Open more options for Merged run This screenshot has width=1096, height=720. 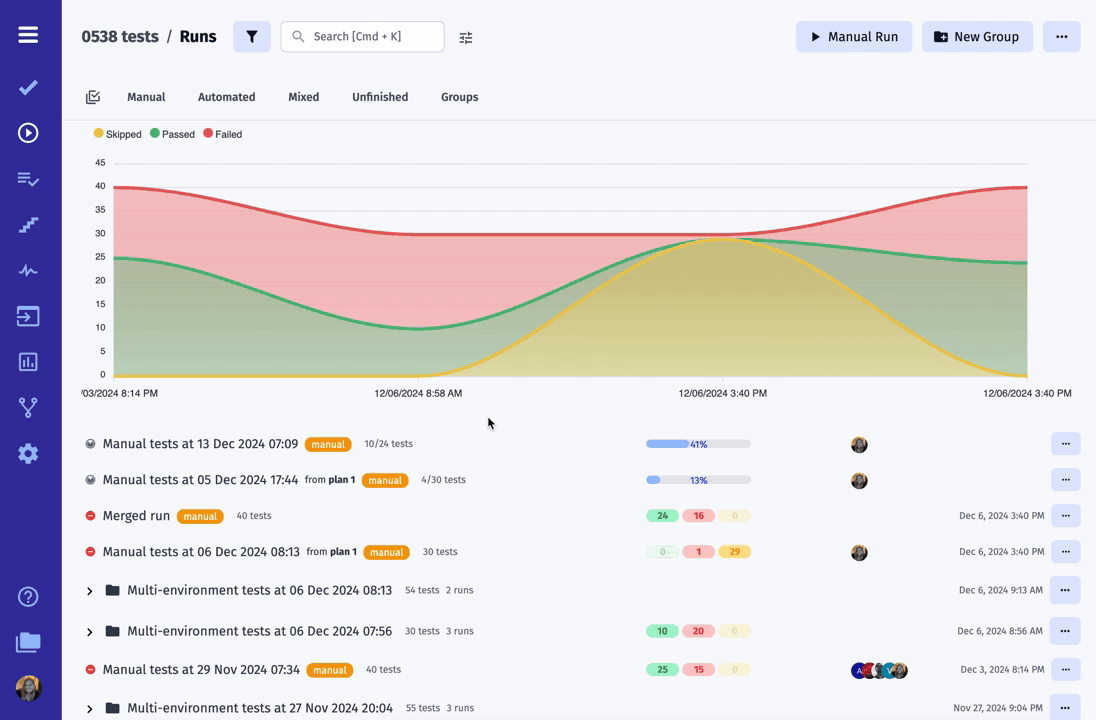coord(1065,516)
